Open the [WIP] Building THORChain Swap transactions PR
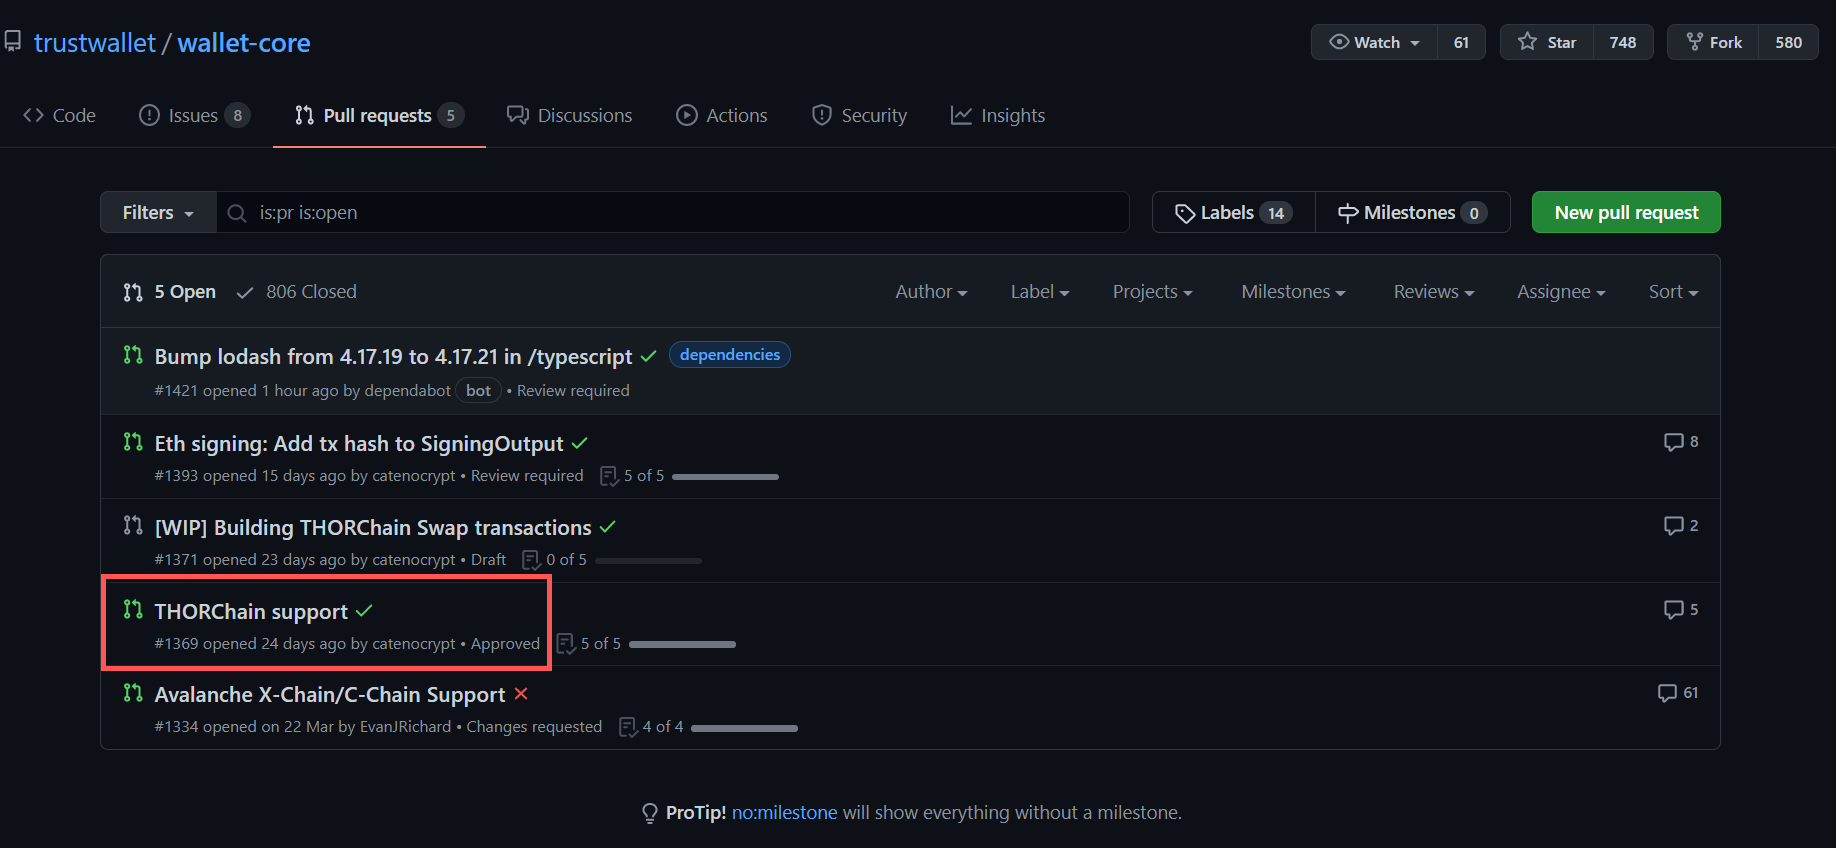The width and height of the screenshot is (1836, 848). coord(373,527)
